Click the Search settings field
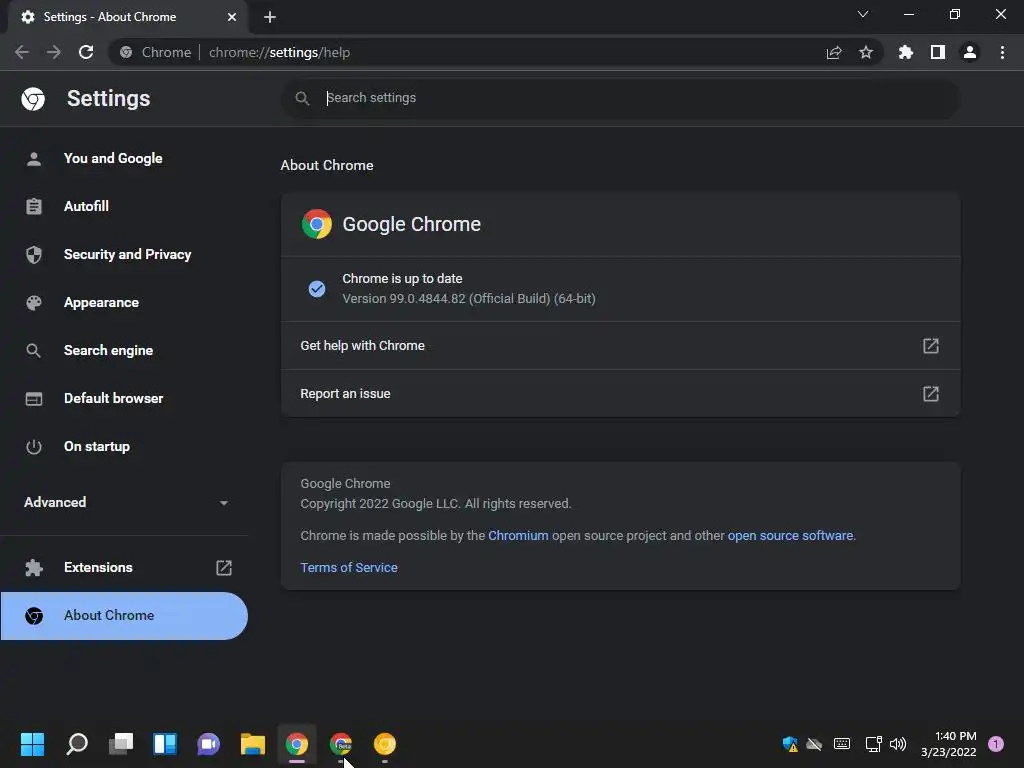Screen dimensions: 1024x768 coord(620,98)
